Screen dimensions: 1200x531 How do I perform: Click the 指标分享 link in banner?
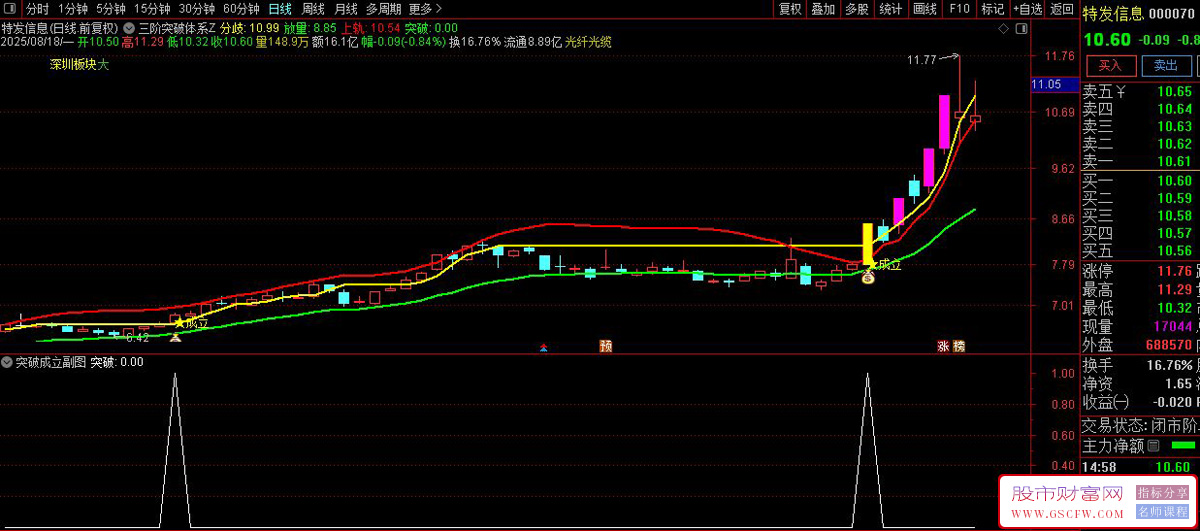1161,493
